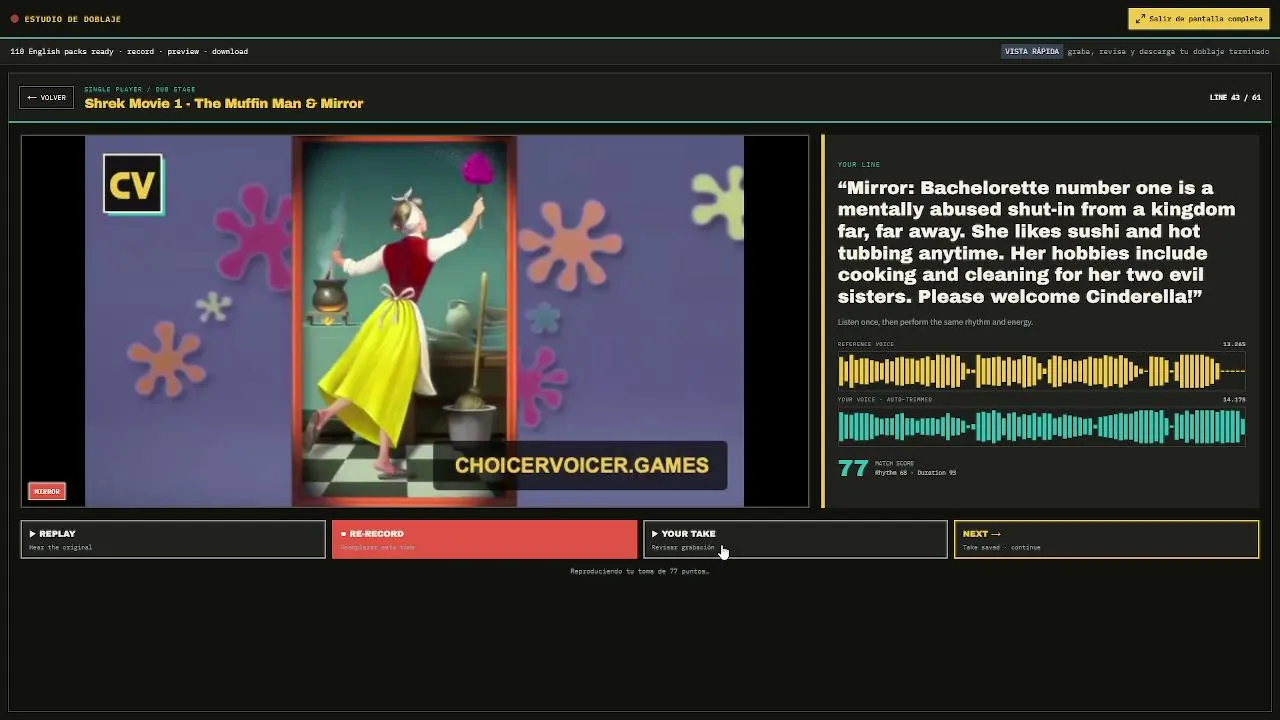1280x720 pixels.
Task: Click the Mirror Bachelorette line script text
Action: point(1037,242)
